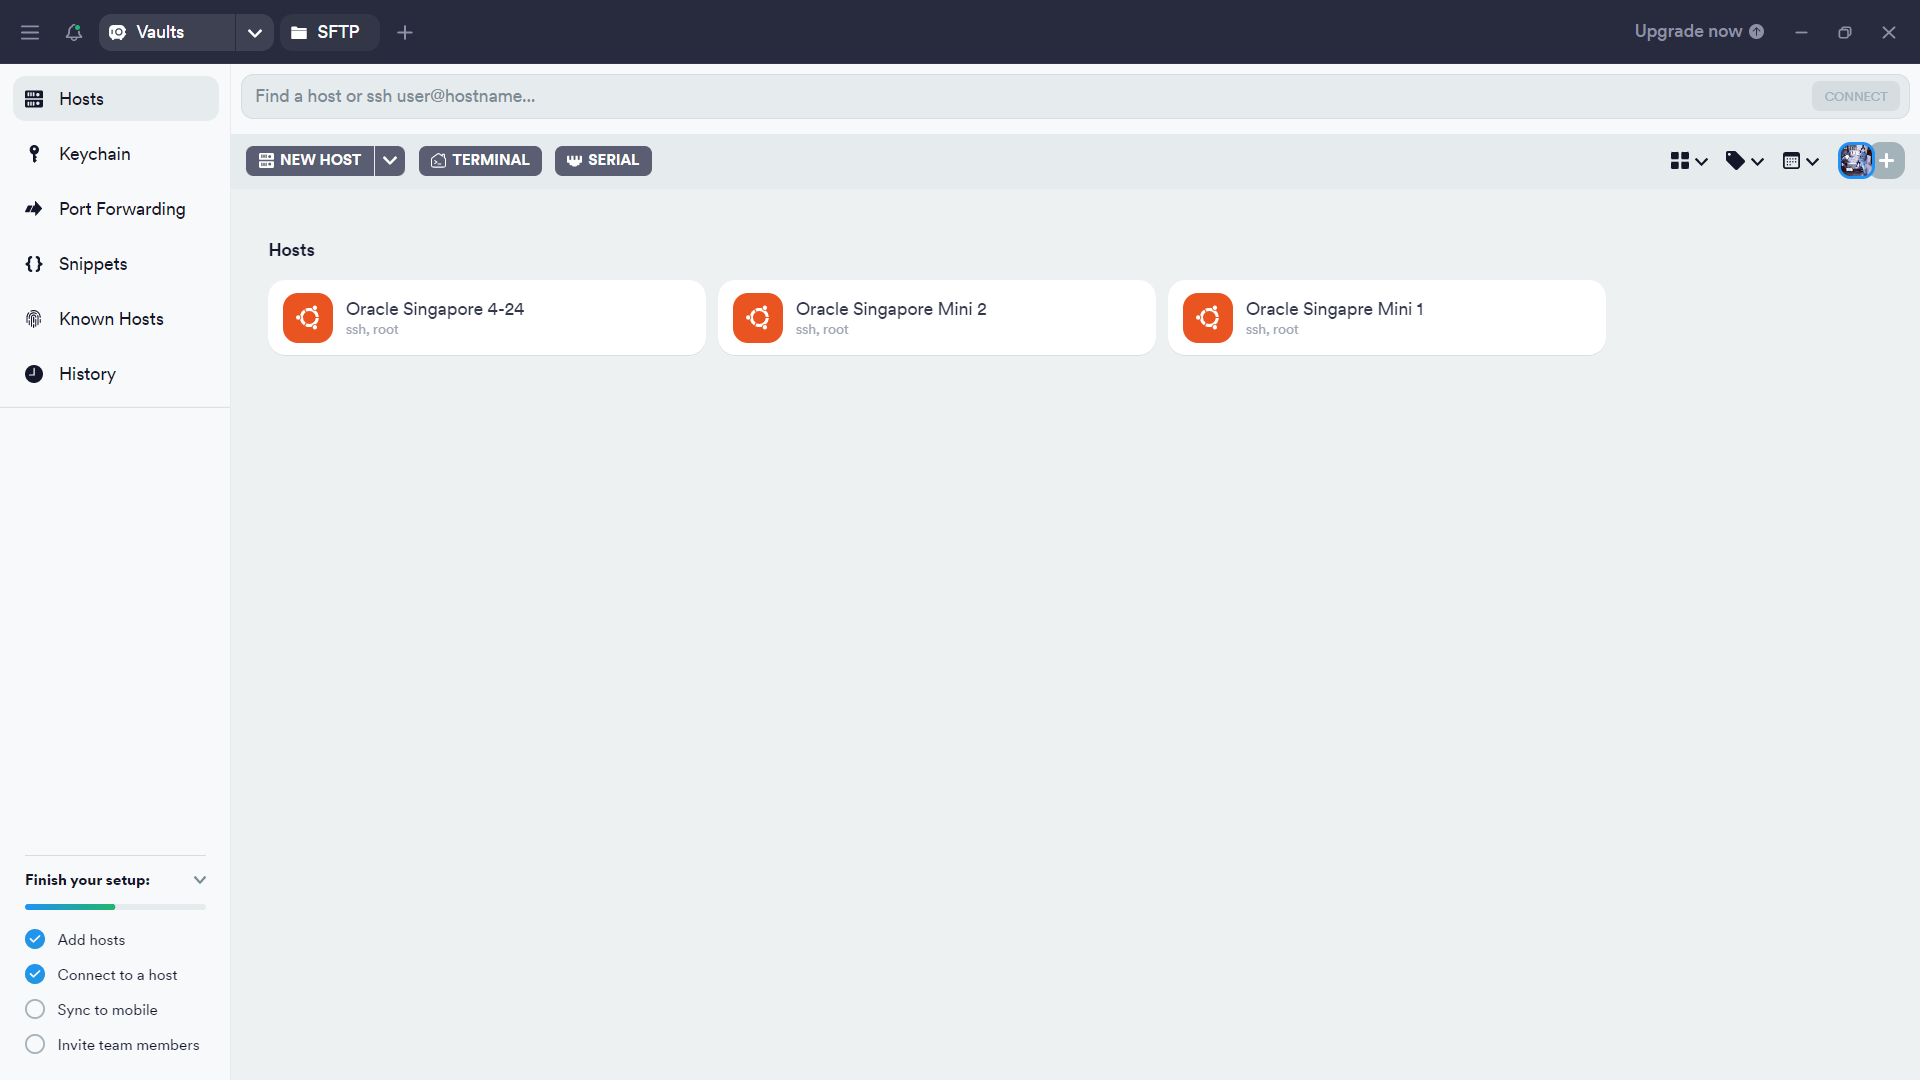Open the Keychain section
The image size is (1920, 1080).
(95, 153)
